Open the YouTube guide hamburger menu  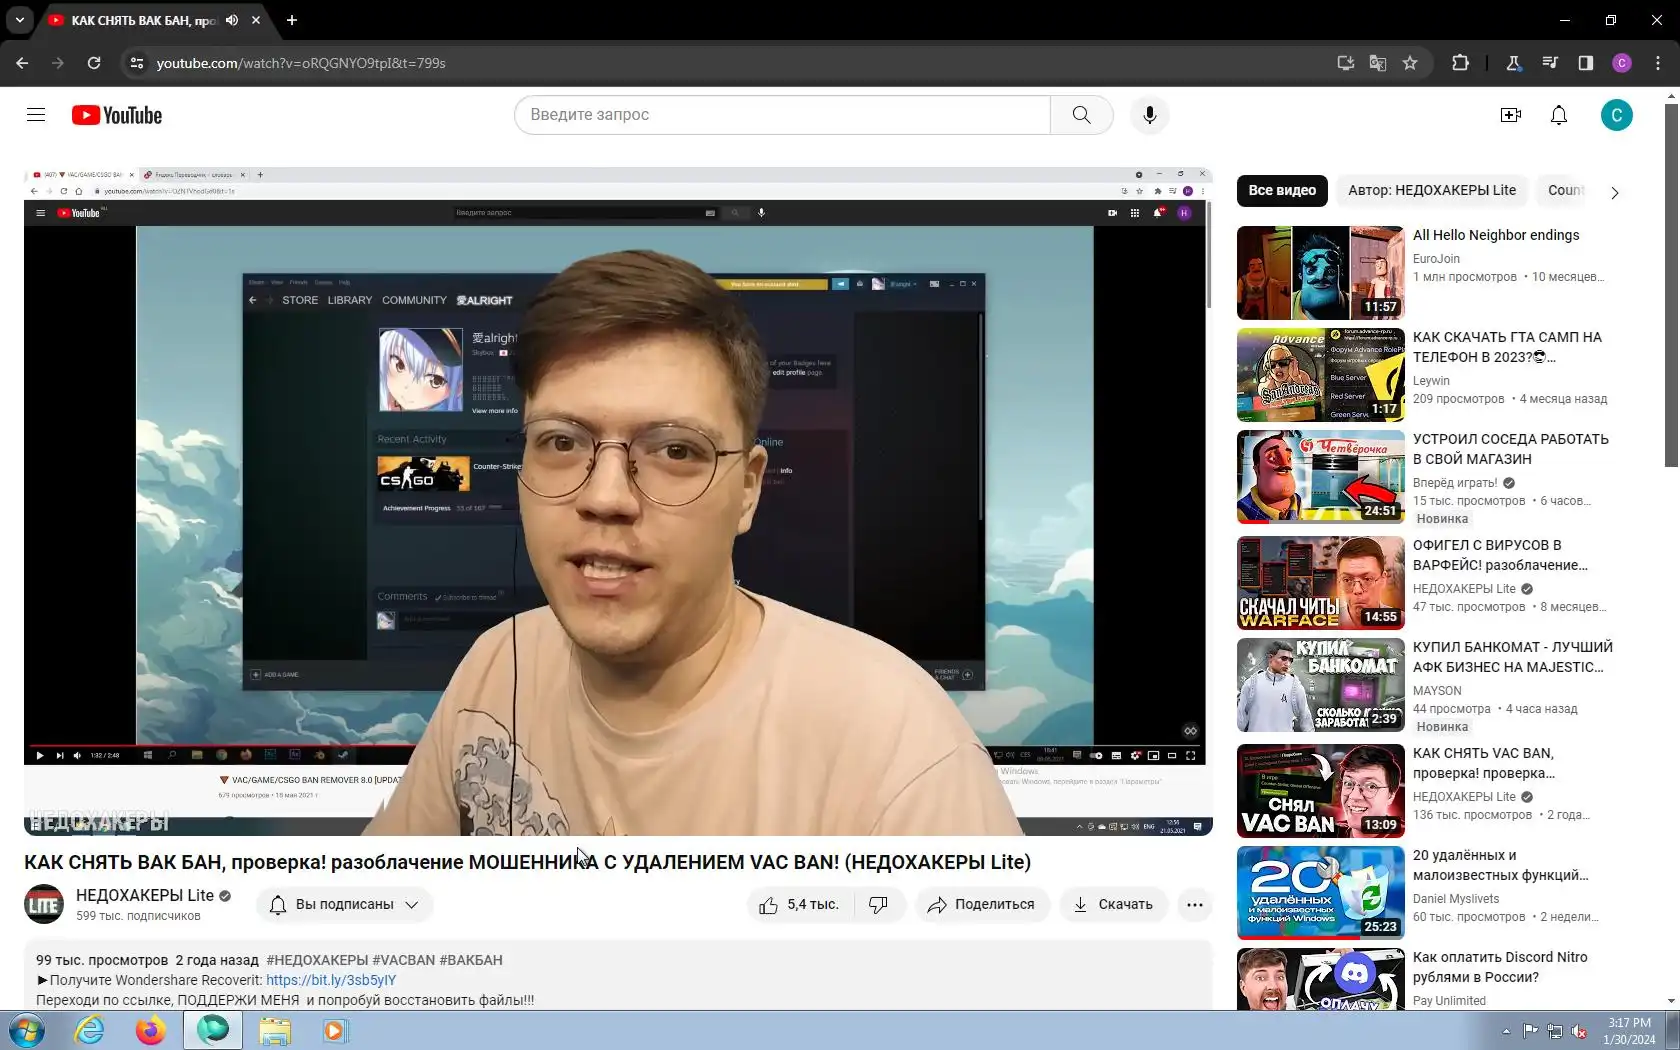(36, 115)
